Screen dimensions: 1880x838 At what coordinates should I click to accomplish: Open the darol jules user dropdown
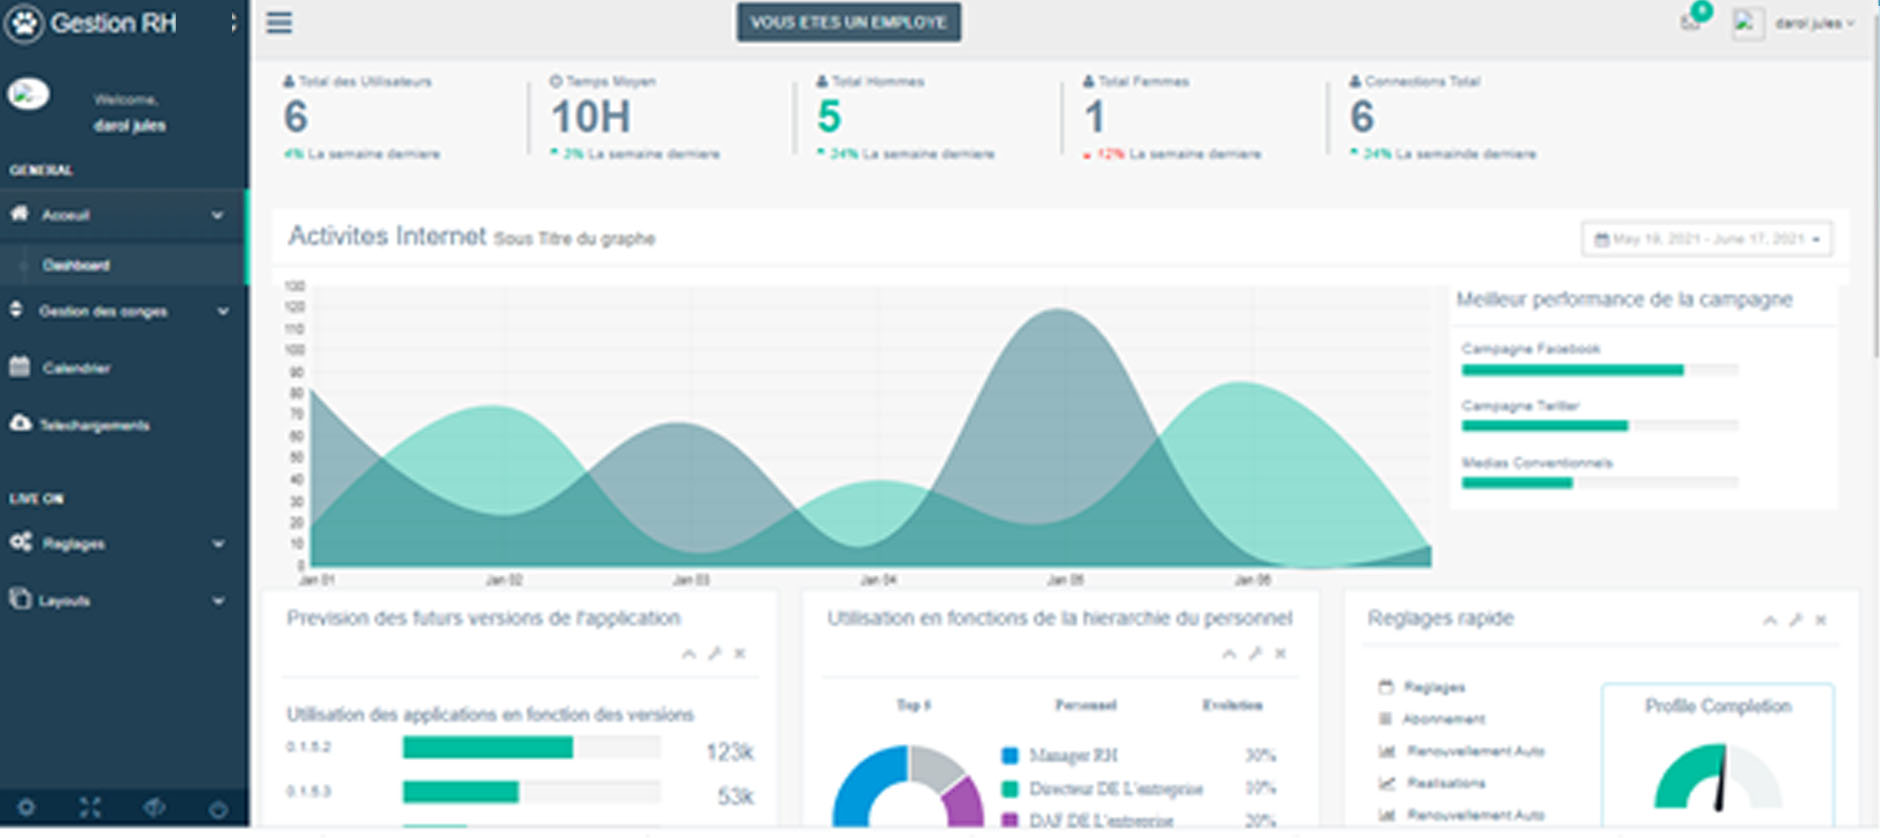(x=1813, y=23)
